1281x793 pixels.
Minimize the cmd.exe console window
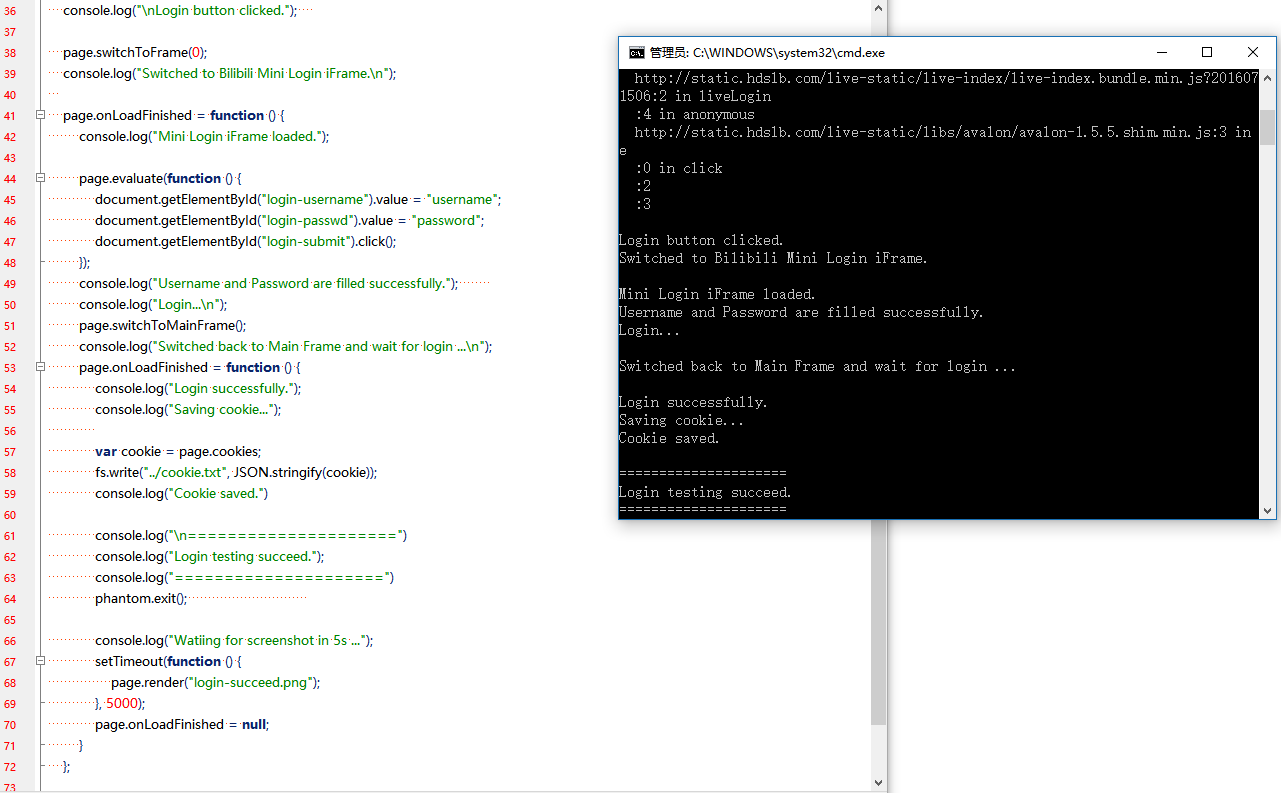point(1162,53)
